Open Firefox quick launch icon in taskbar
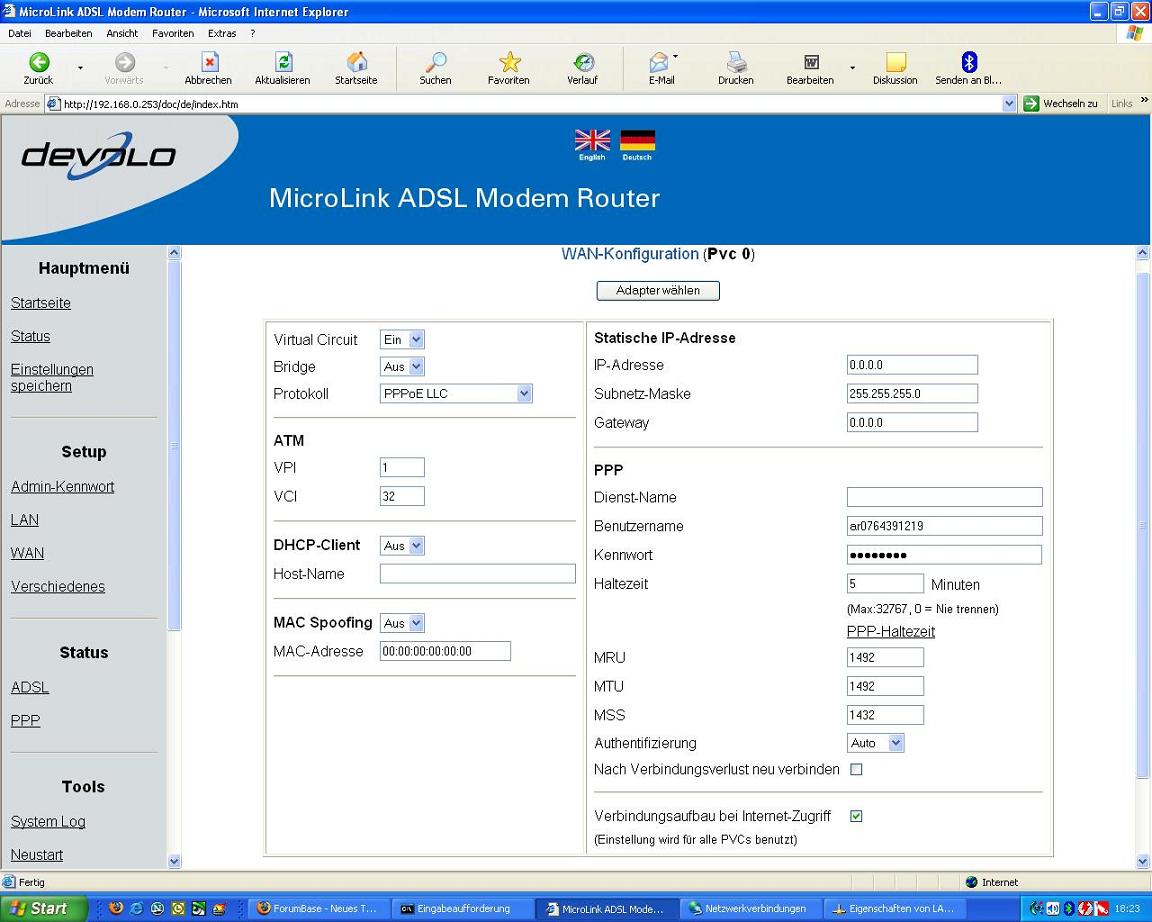 click(x=115, y=909)
